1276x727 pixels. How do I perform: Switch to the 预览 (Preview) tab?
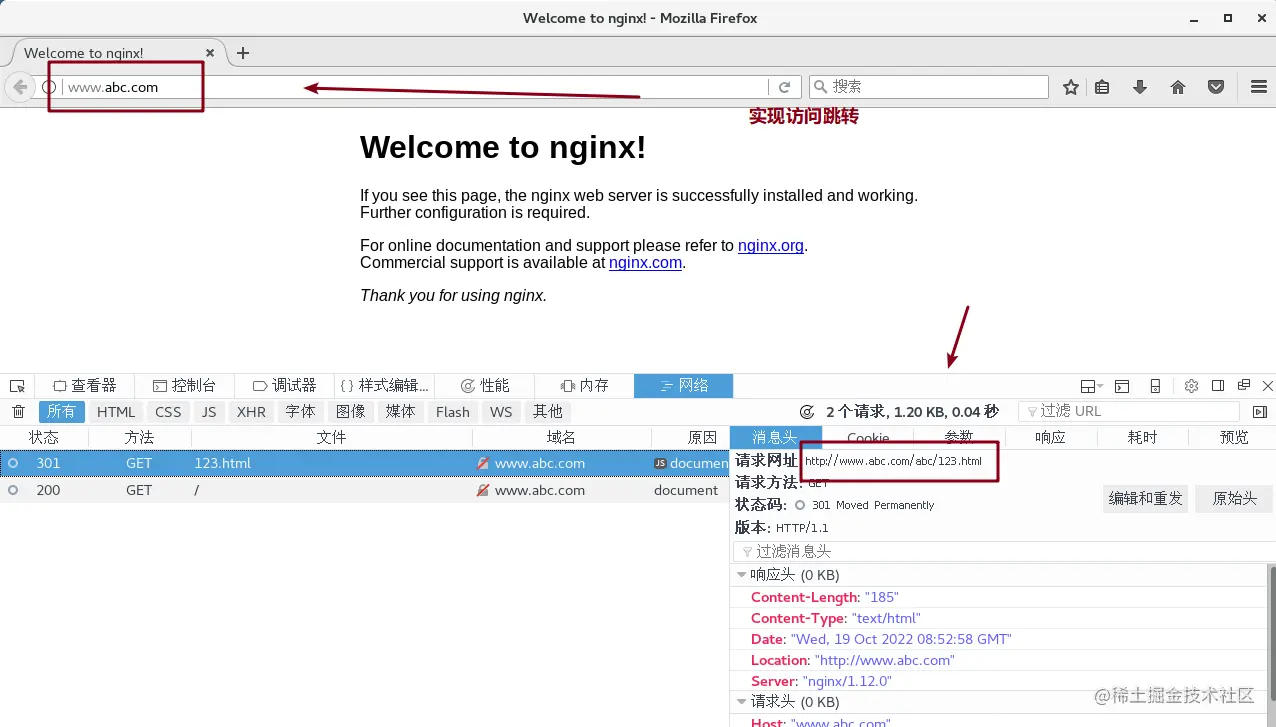pyautogui.click(x=1234, y=437)
